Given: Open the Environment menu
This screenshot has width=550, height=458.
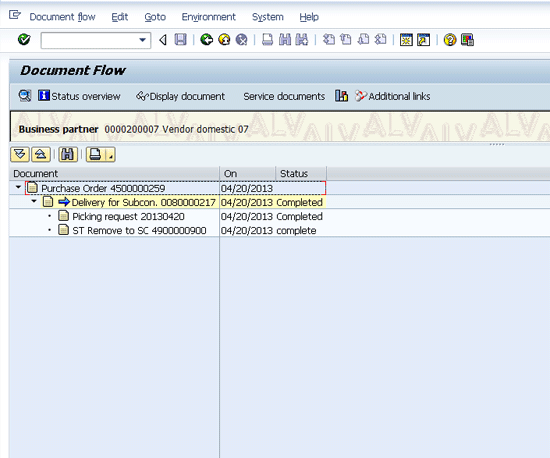Looking at the screenshot, I should pos(209,17).
